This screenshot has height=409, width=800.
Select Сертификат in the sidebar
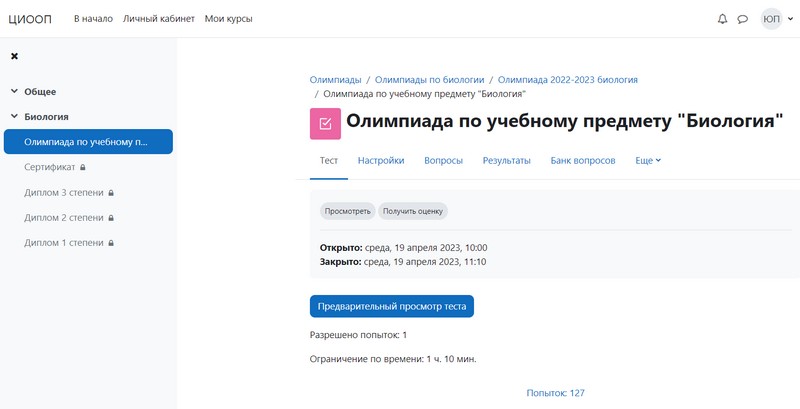tap(50, 167)
